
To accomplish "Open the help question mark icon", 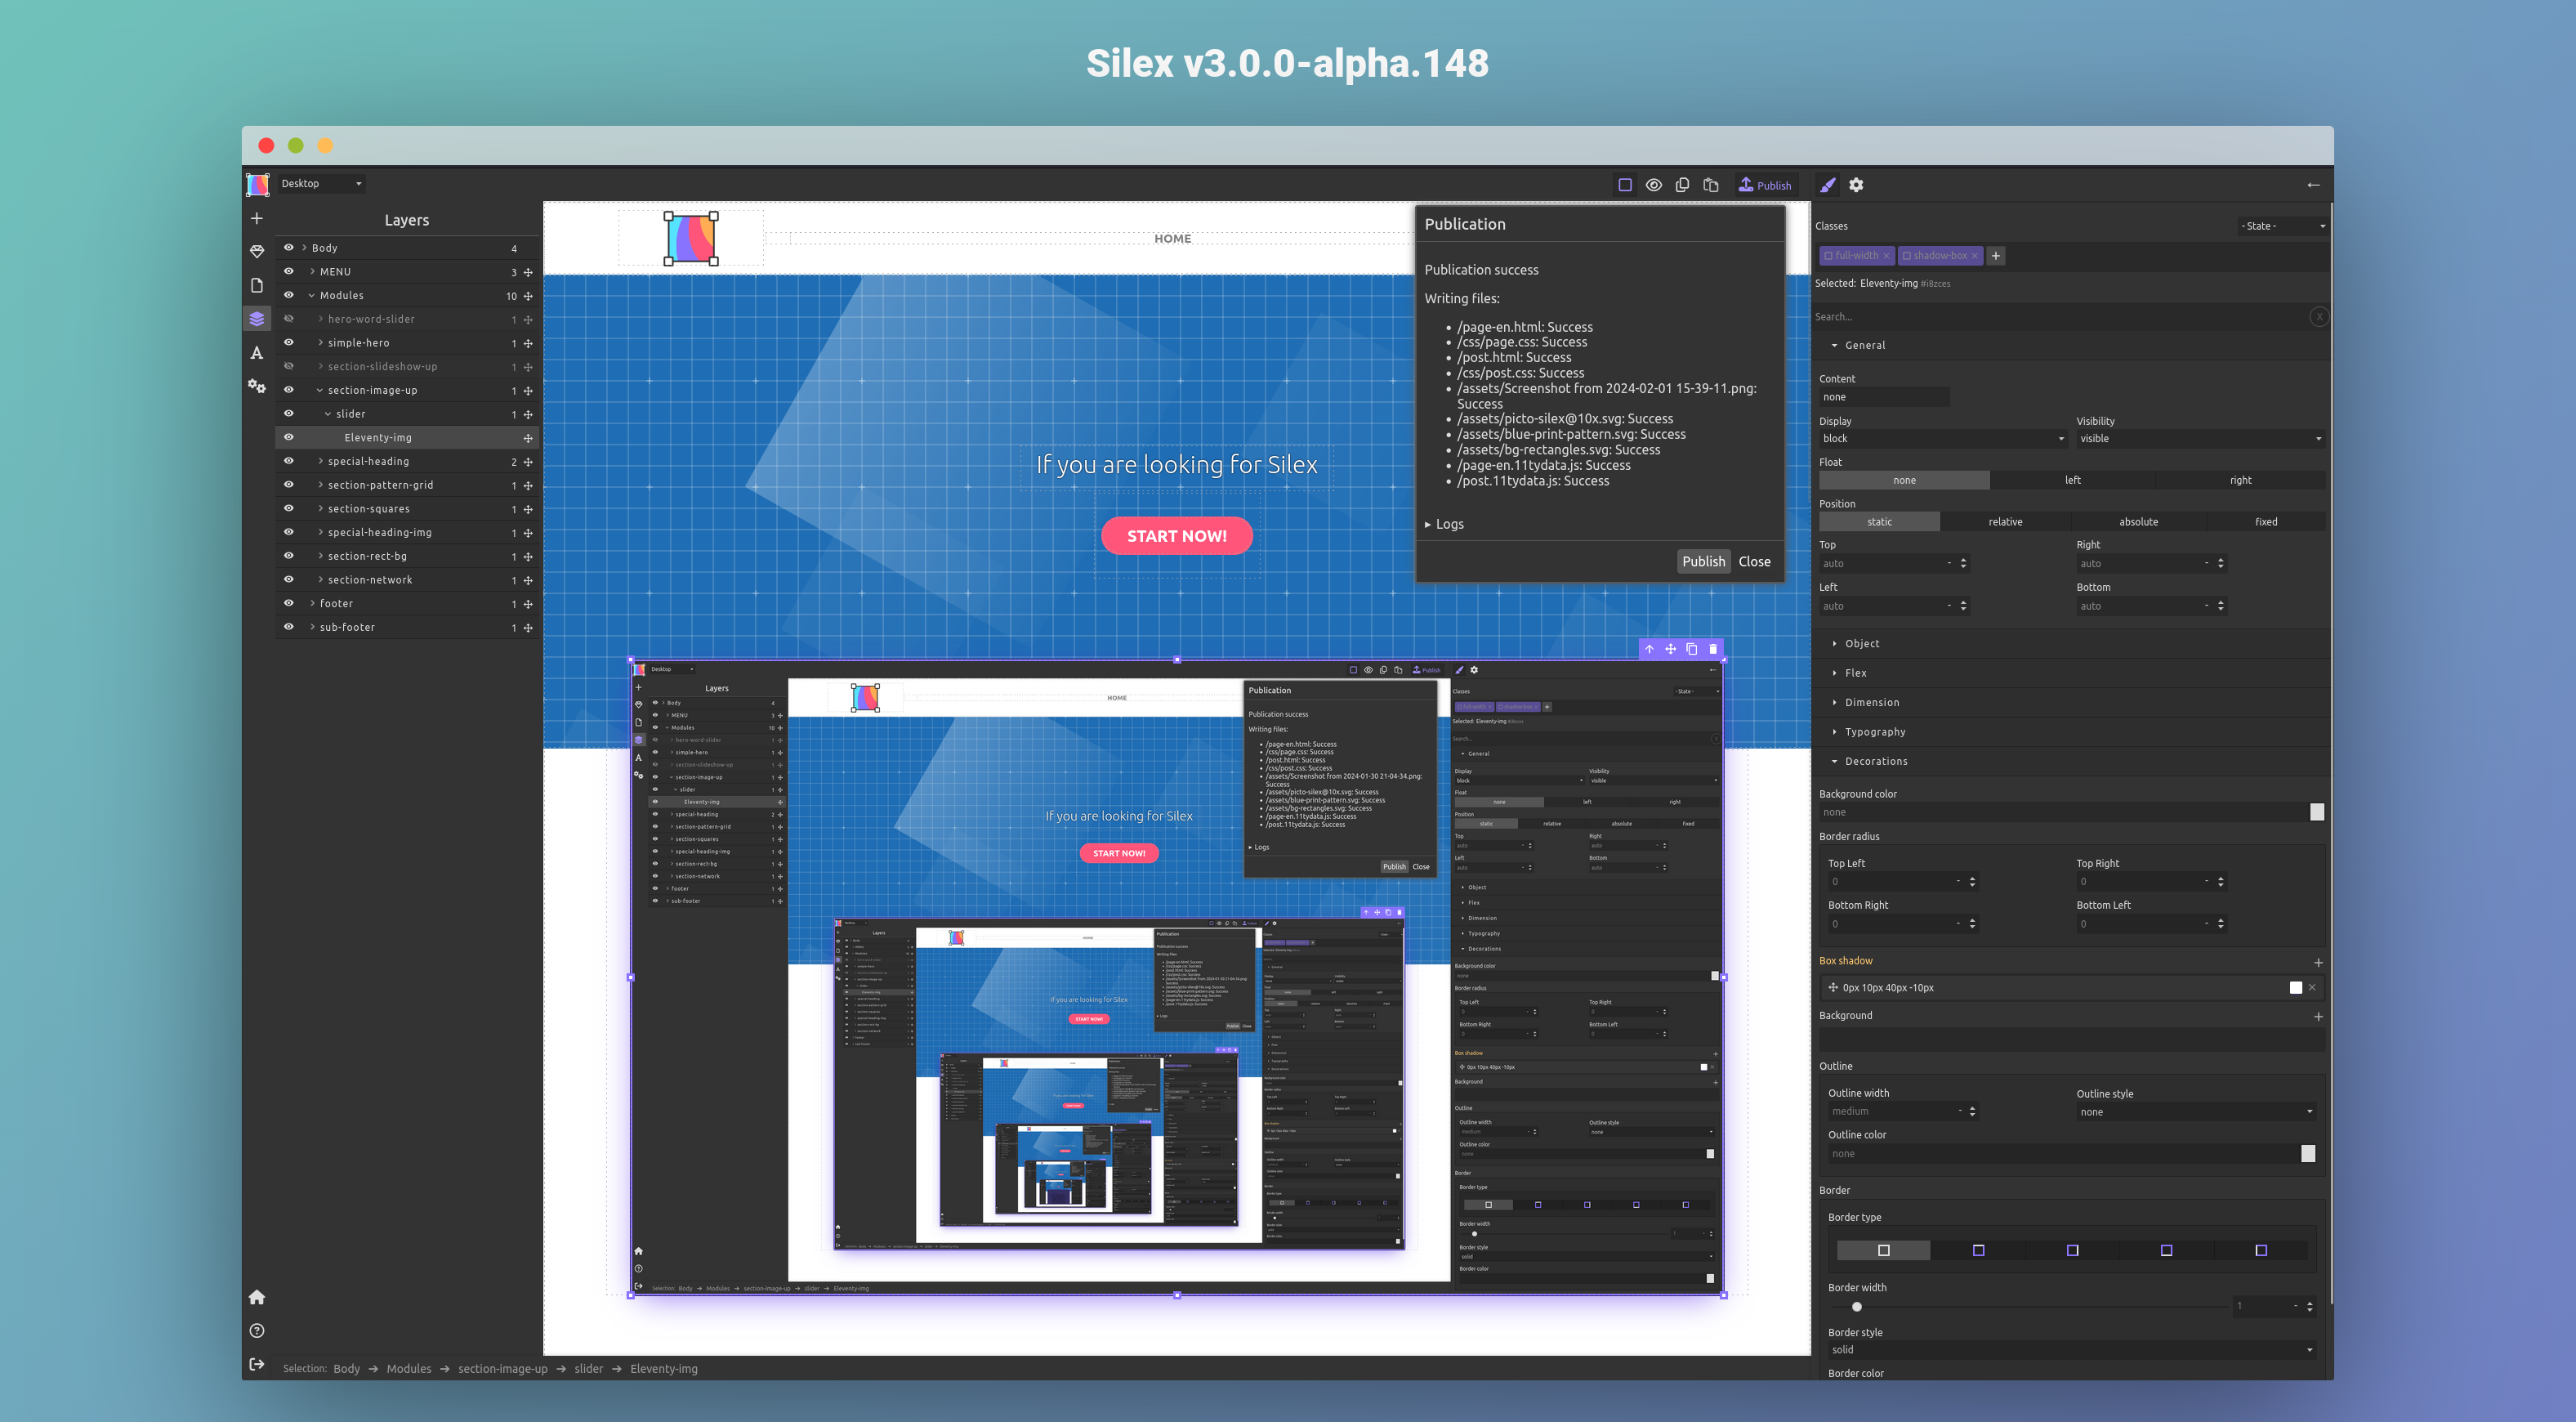I will (257, 1330).
